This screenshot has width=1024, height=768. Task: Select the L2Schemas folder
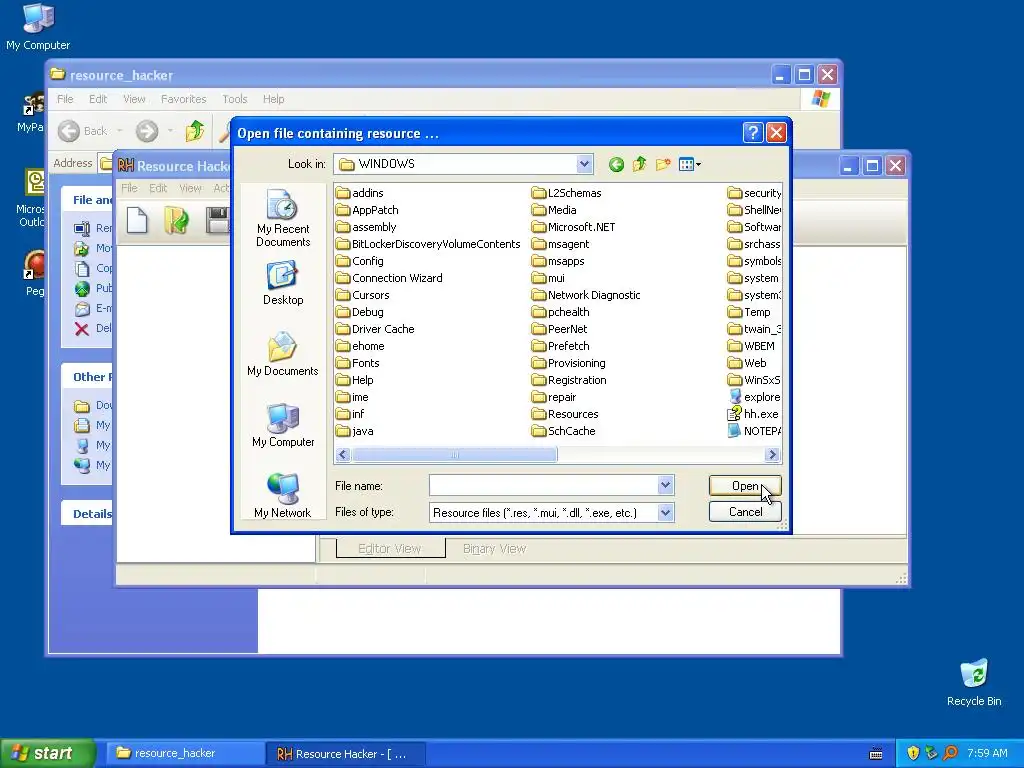(566, 193)
